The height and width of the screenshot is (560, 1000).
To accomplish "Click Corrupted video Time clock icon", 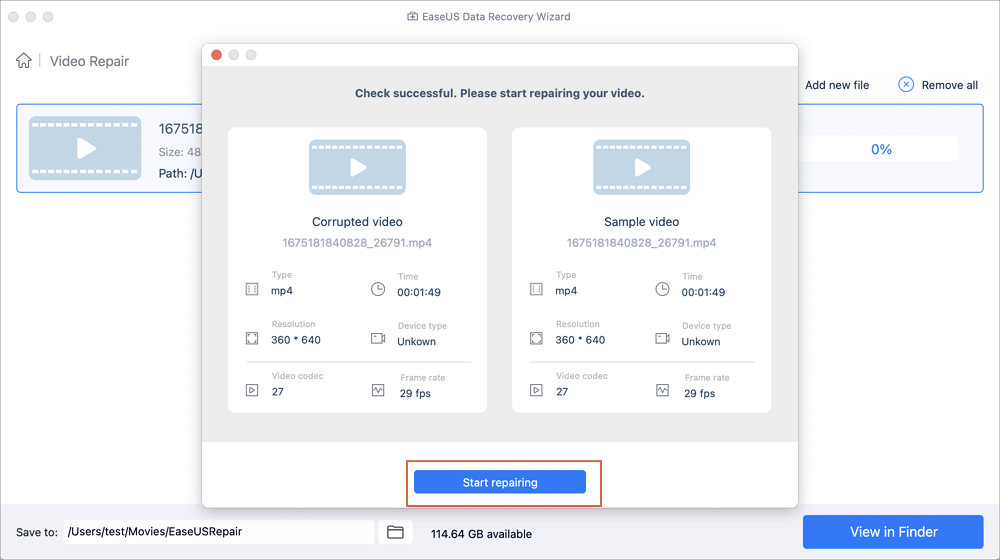I will point(378,290).
